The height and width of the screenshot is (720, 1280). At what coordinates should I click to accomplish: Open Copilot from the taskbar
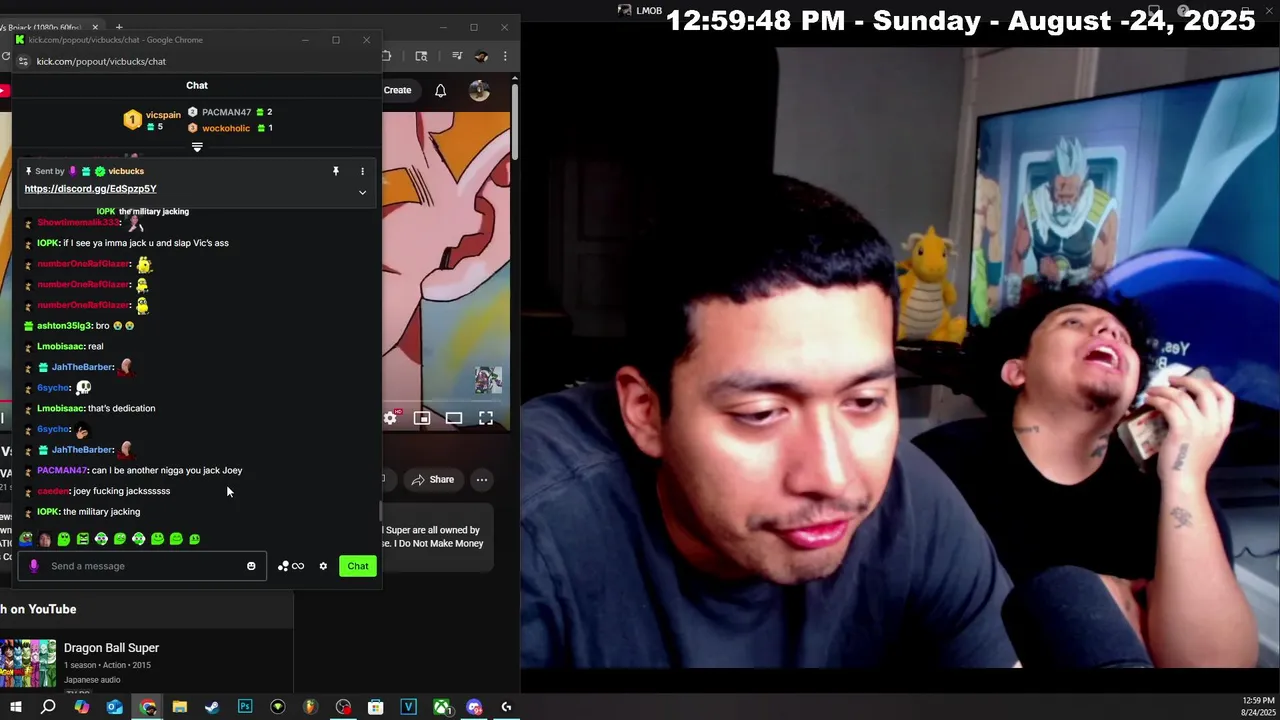coord(82,707)
